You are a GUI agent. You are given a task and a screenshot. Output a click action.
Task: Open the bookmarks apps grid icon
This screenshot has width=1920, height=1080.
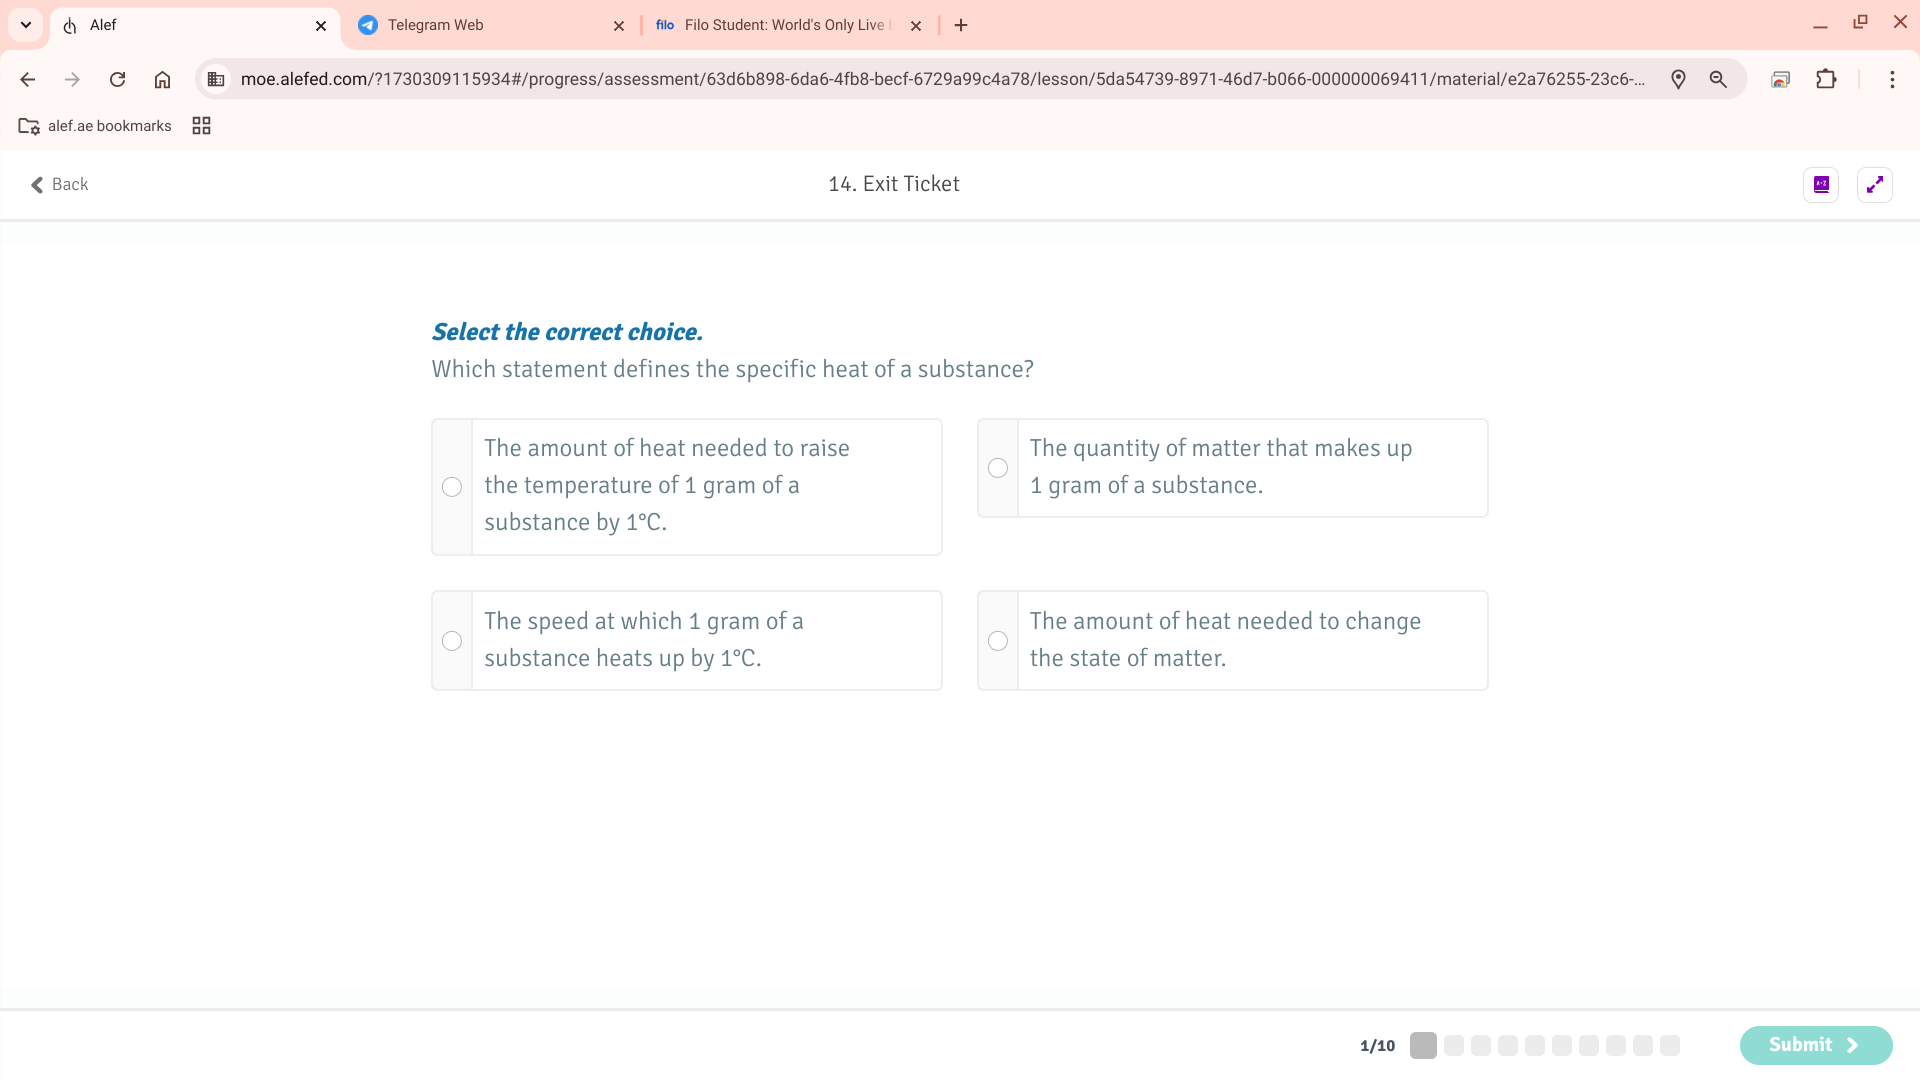point(201,126)
